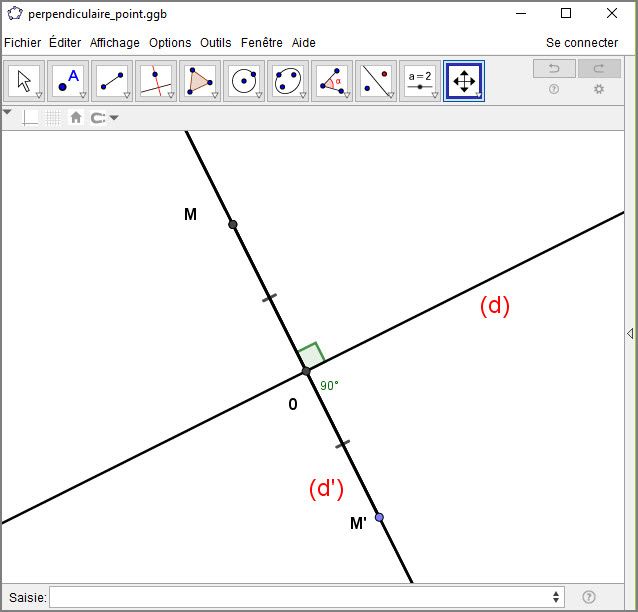The height and width of the screenshot is (612, 638).
Task: Select the New Point tool
Action: [68, 81]
